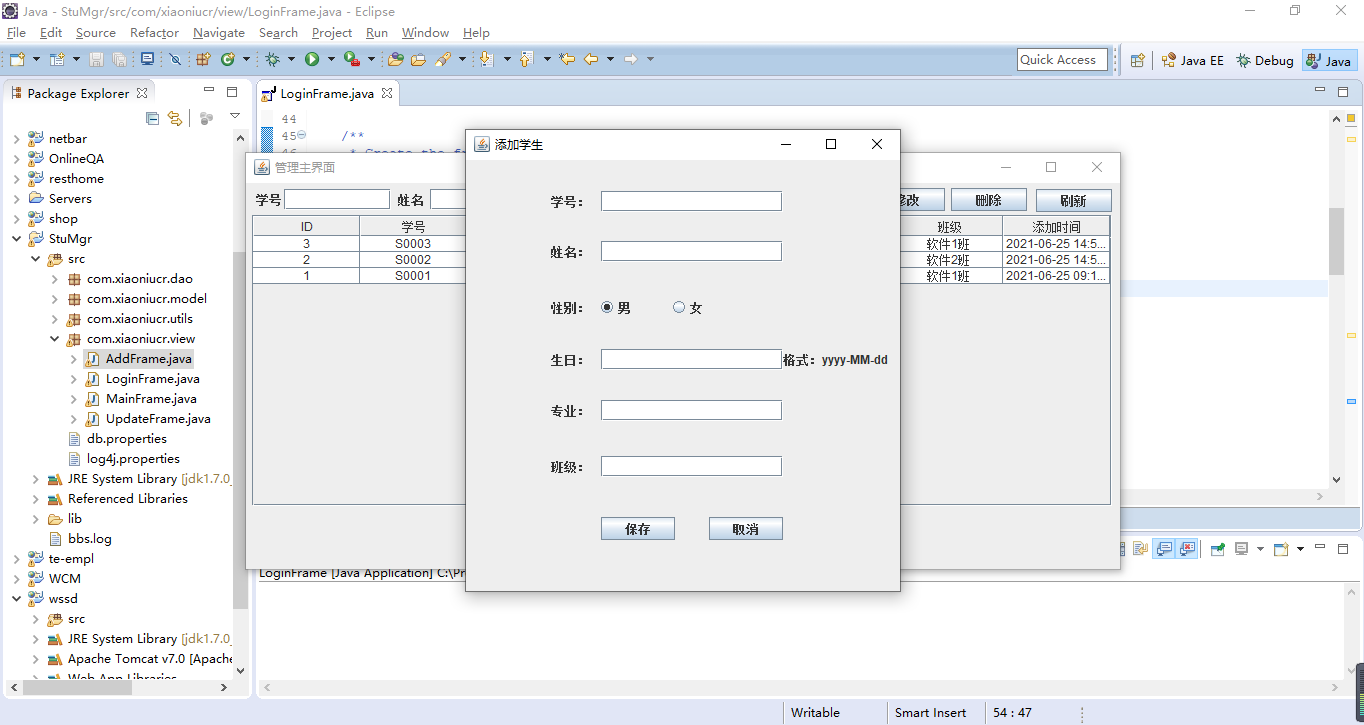This screenshot has height=725, width=1364.
Task: Click the 取消 button
Action: point(746,529)
